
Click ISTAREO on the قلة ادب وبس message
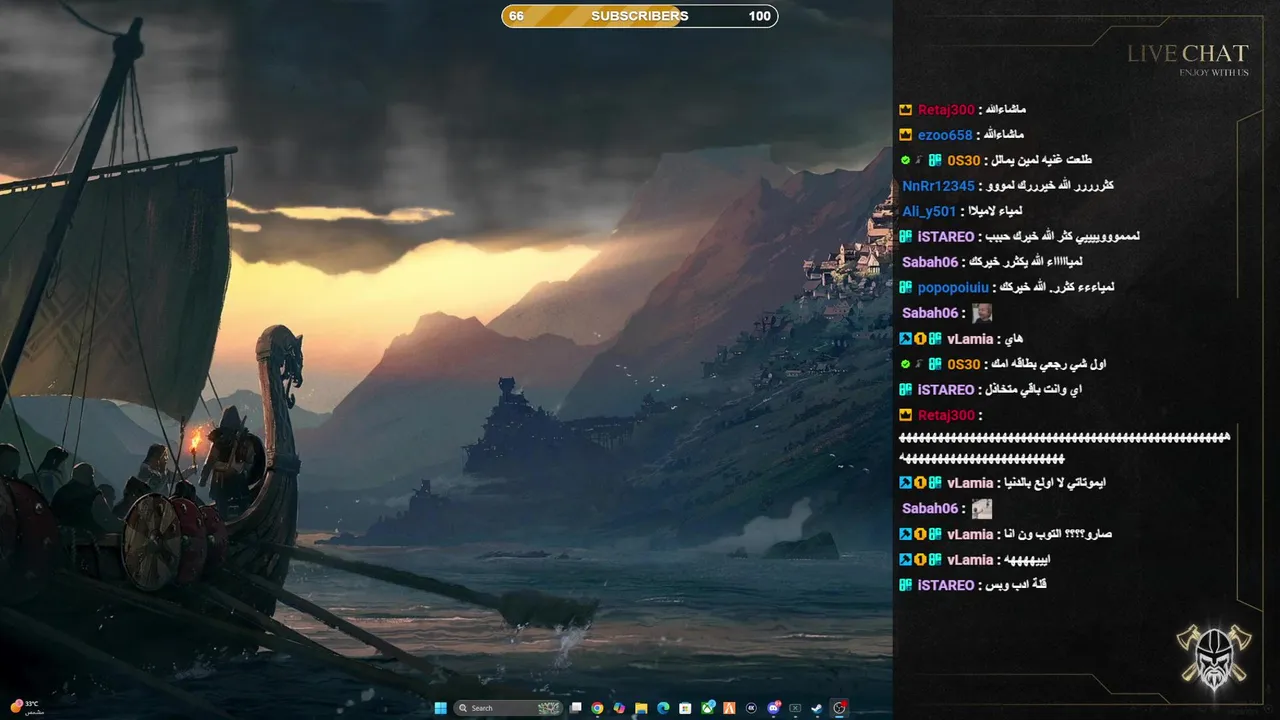[x=946, y=585]
